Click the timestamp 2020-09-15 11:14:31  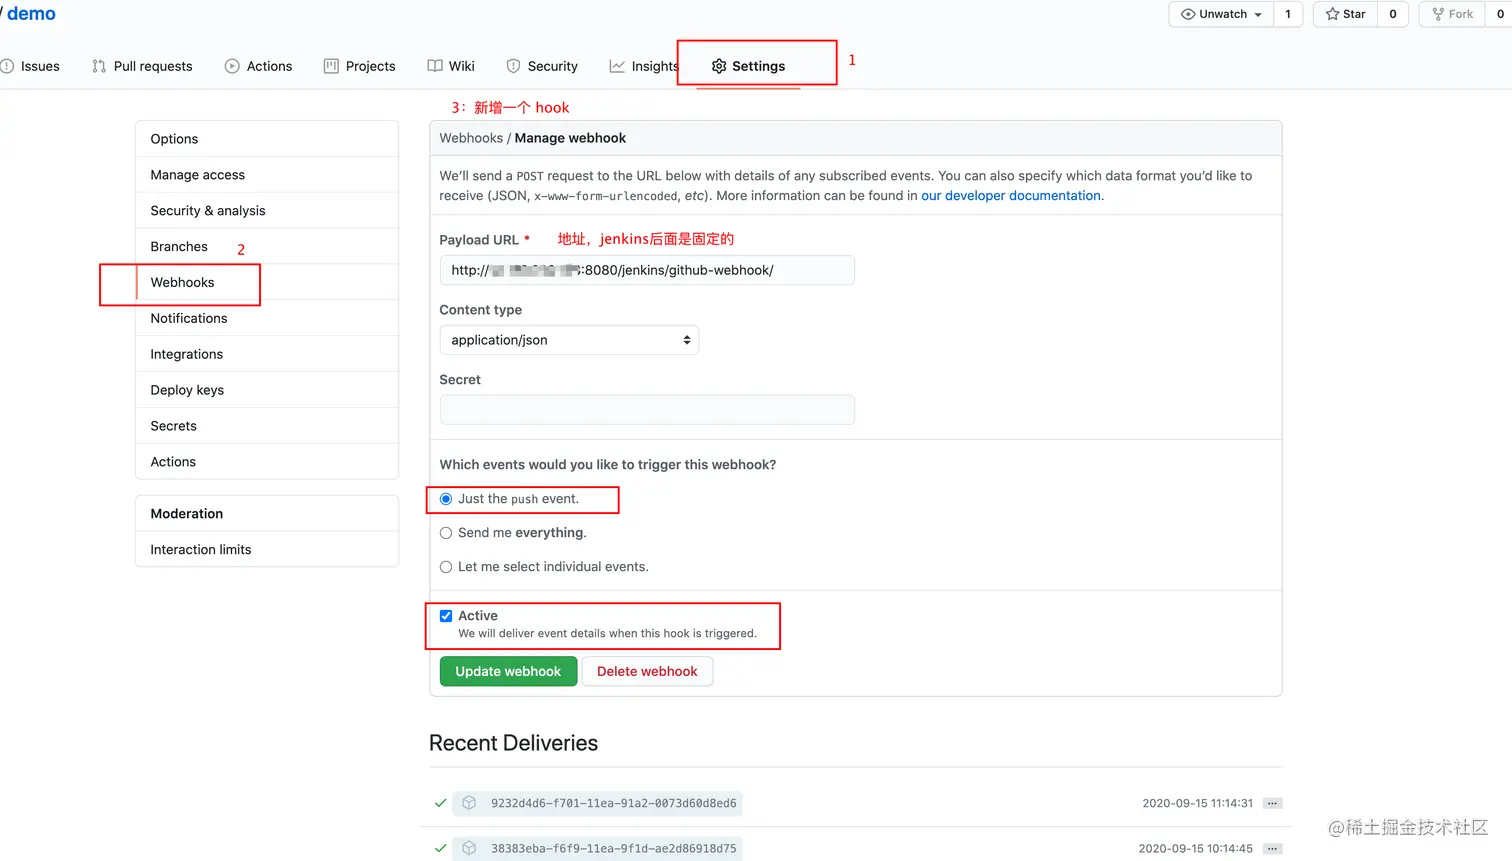(x=1197, y=803)
